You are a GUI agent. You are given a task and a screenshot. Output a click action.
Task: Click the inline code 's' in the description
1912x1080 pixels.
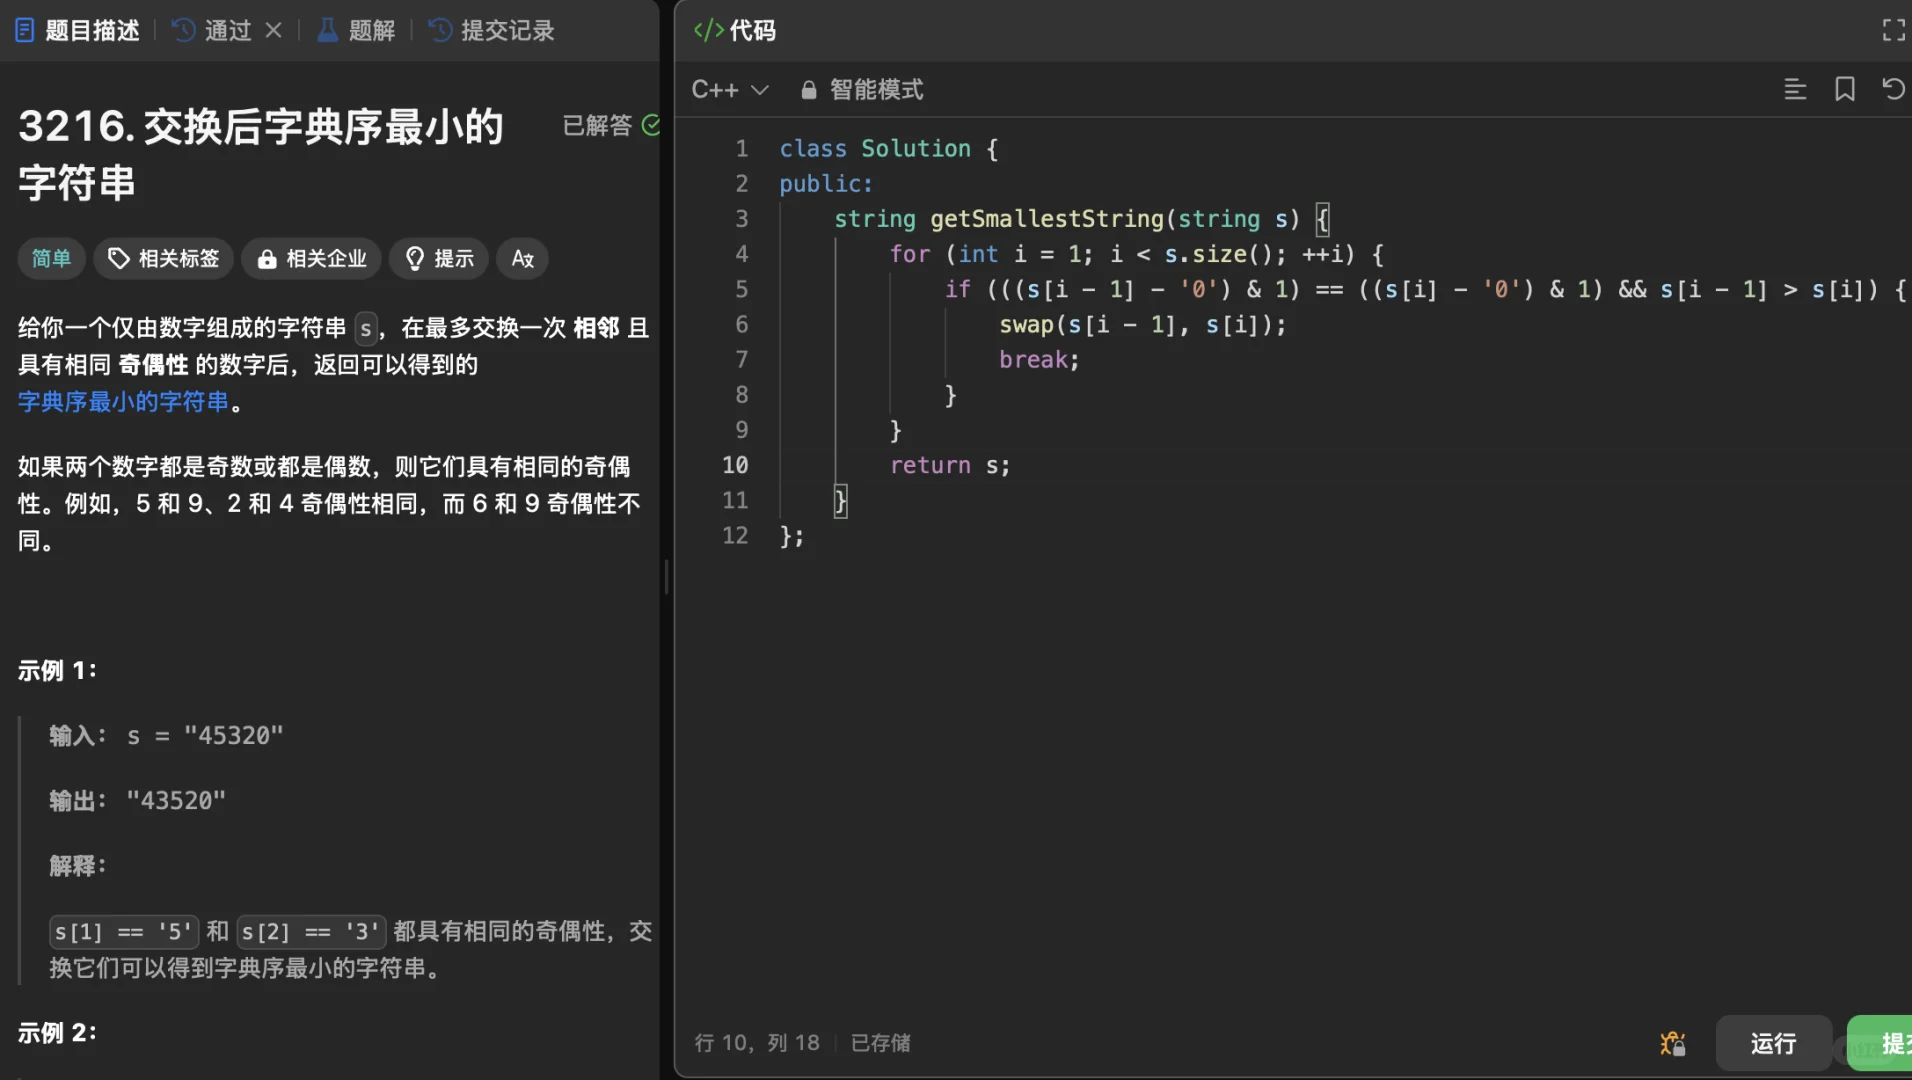(366, 328)
